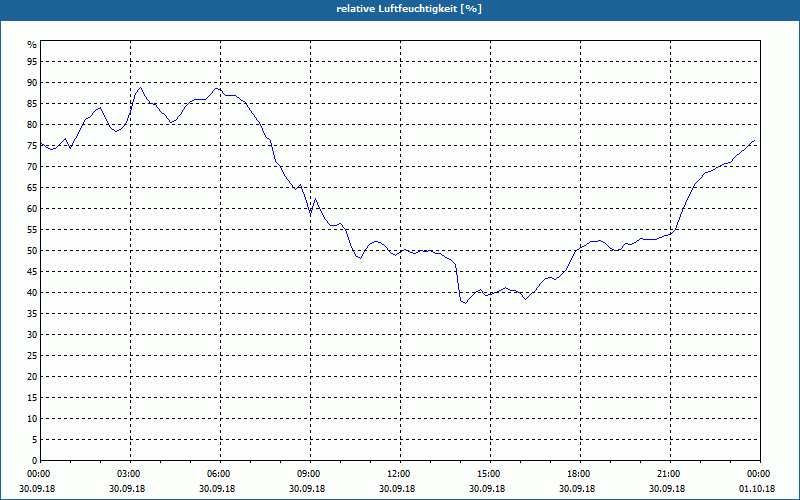Click the blue title bar
The width and height of the screenshot is (800, 500).
[x=400, y=10]
